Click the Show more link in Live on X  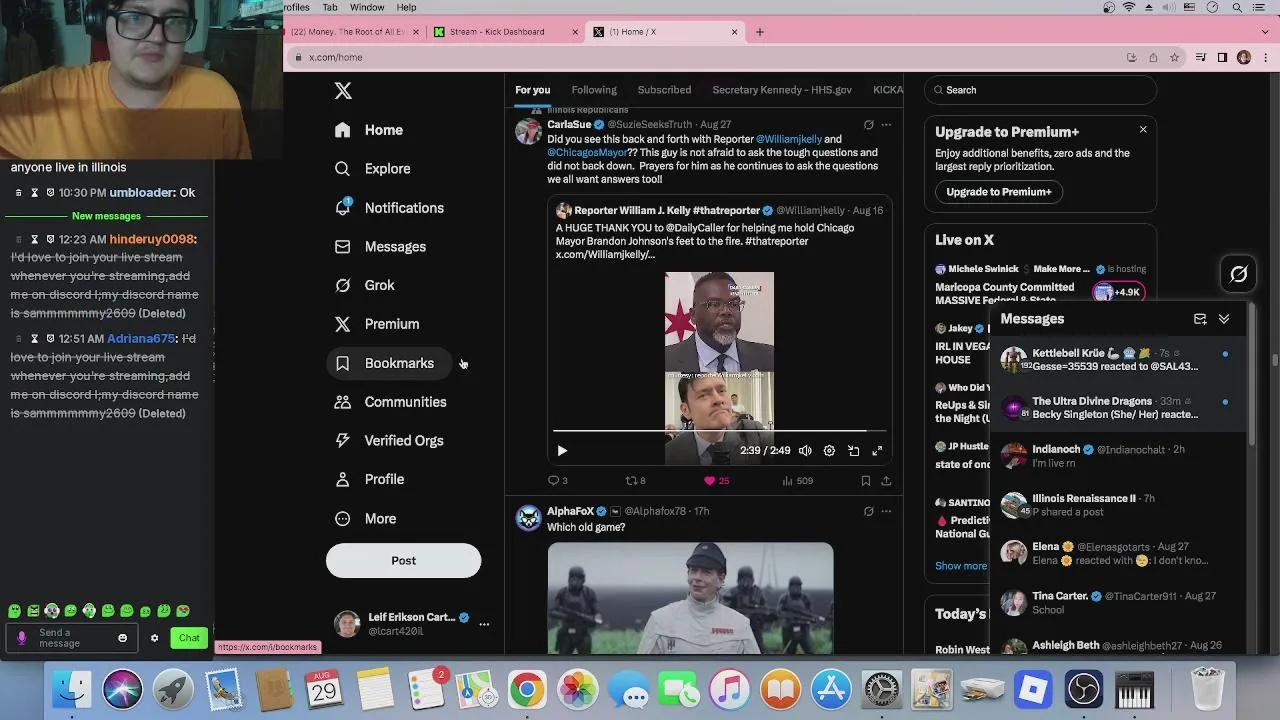pos(961,566)
